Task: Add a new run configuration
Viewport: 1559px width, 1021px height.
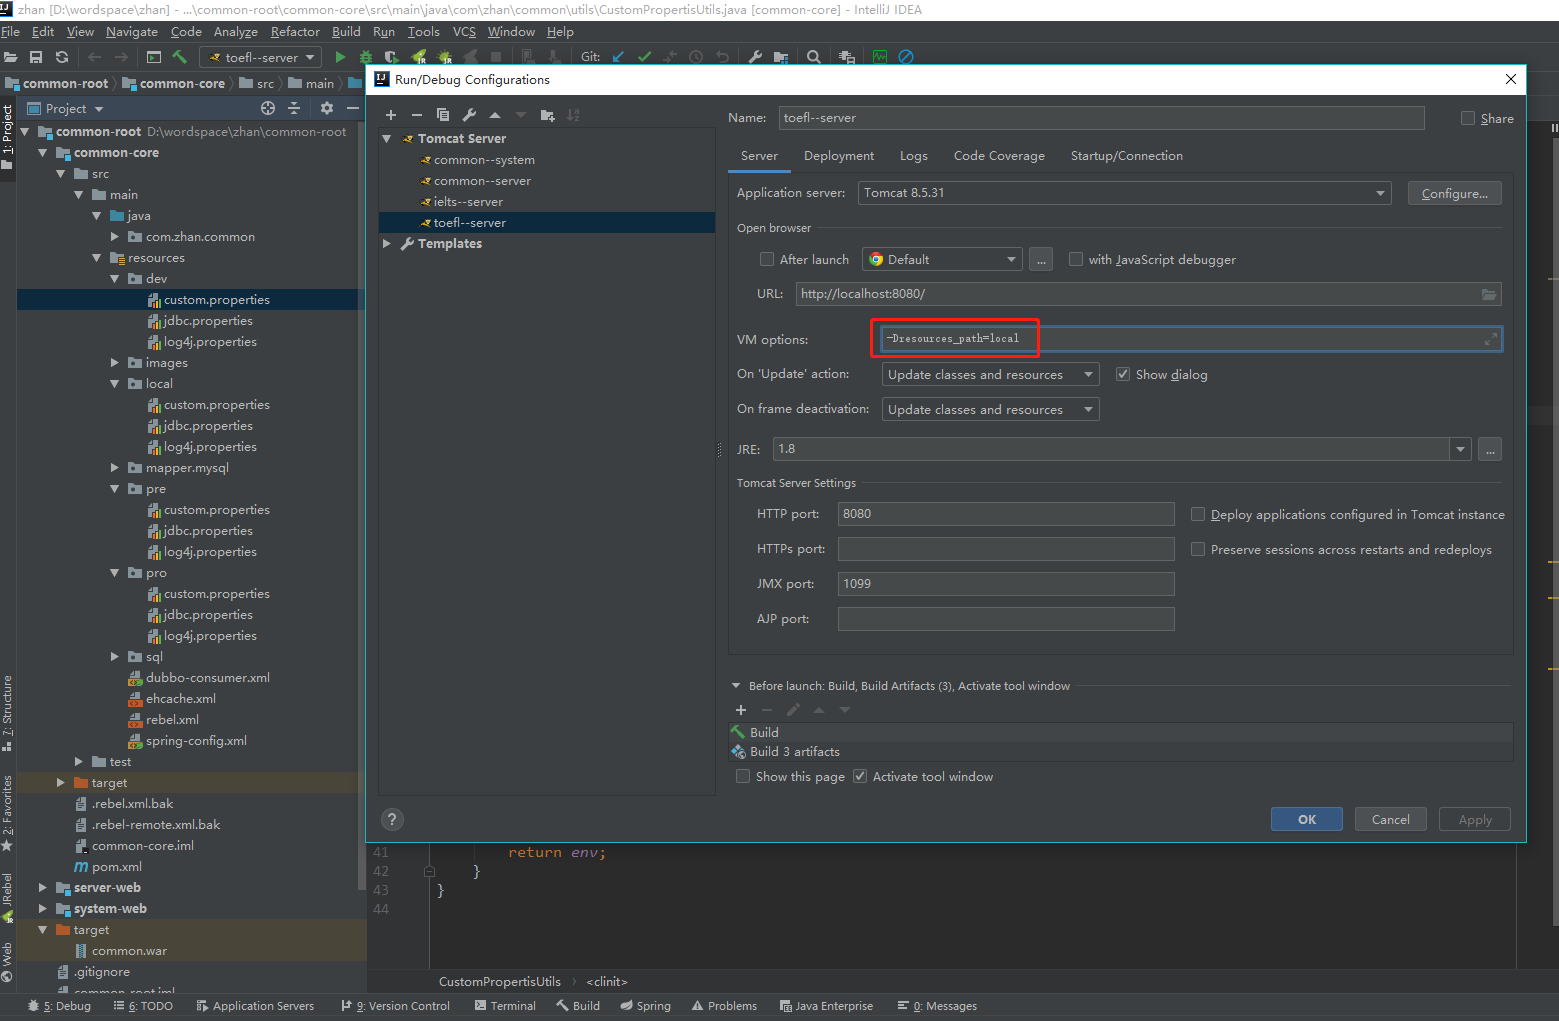Action: coord(391,115)
